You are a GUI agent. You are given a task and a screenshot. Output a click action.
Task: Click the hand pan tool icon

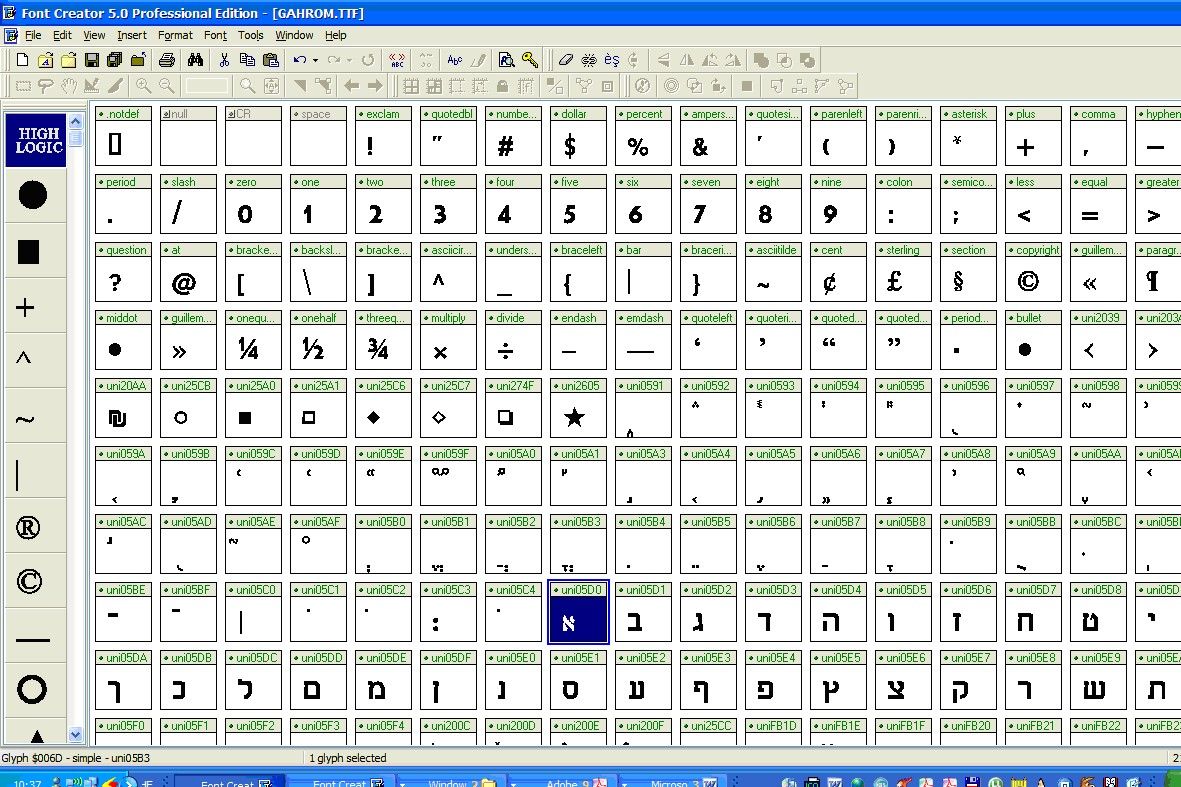pos(69,87)
